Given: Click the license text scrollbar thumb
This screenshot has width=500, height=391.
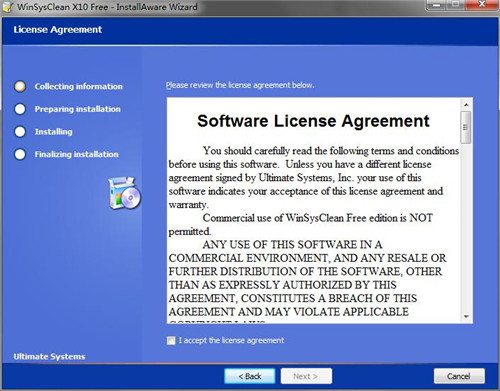Looking at the screenshot, I should point(466,128).
